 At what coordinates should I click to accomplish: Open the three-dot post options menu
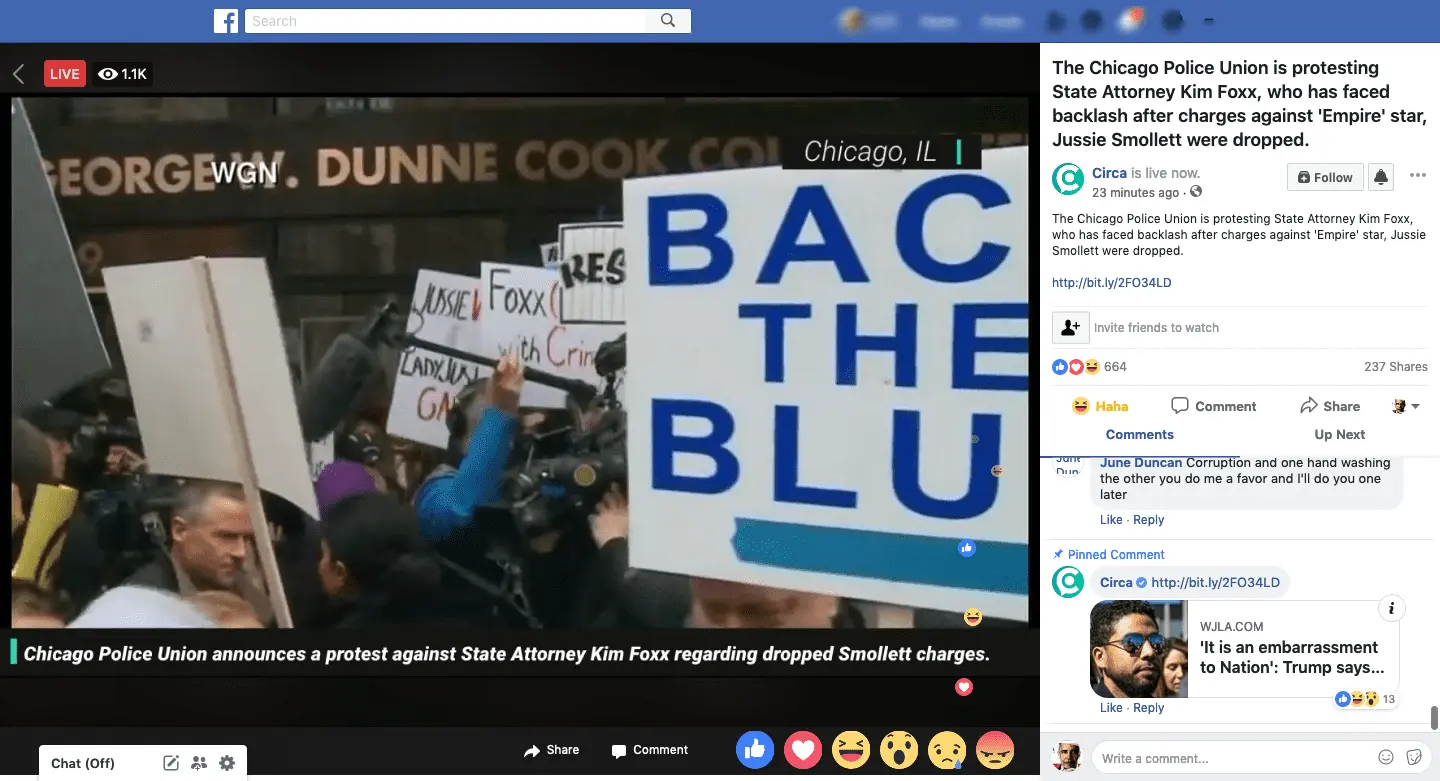point(1417,176)
